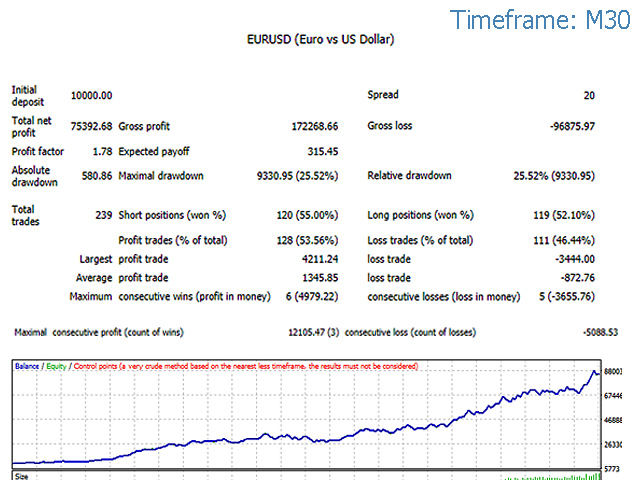Click long positions value 119 (52.10%)

(564, 215)
